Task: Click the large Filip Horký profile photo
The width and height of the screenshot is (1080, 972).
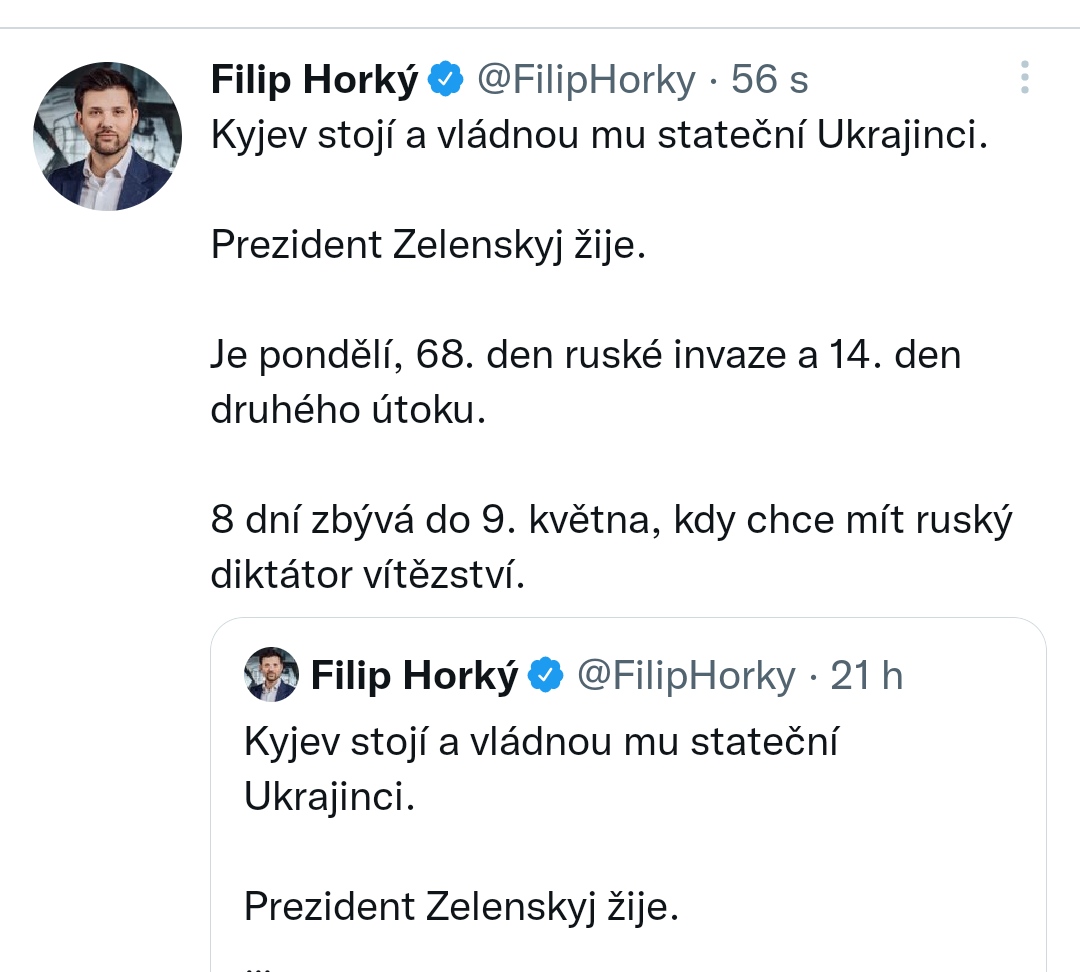Action: tap(108, 136)
